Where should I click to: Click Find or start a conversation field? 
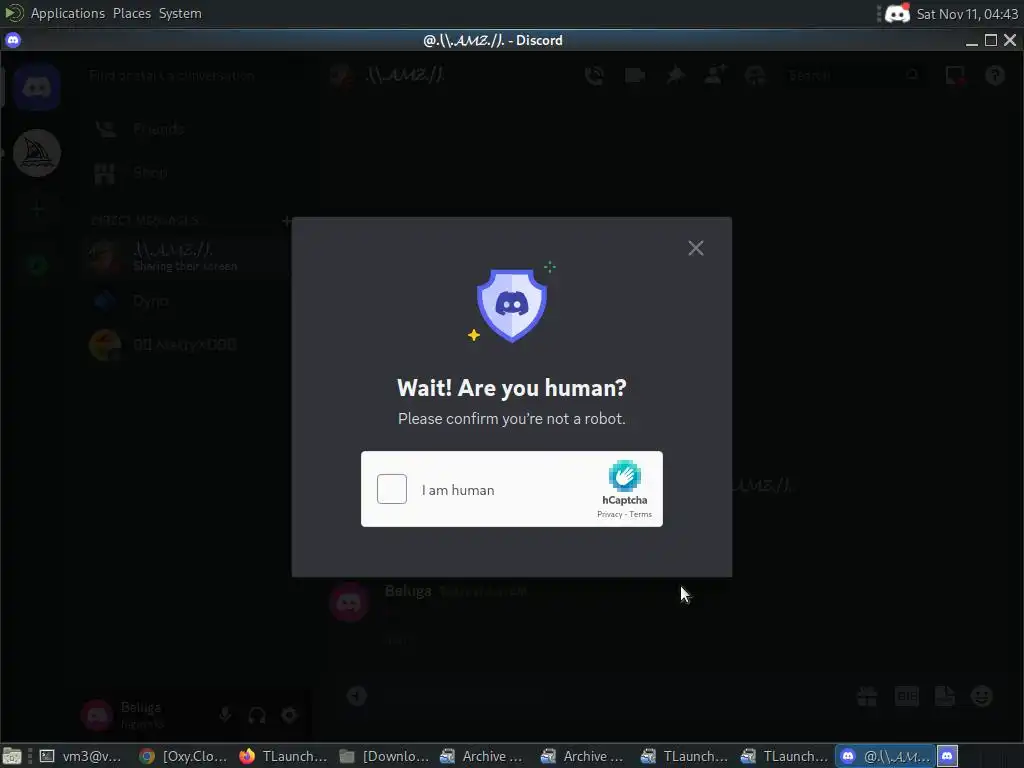pos(189,75)
